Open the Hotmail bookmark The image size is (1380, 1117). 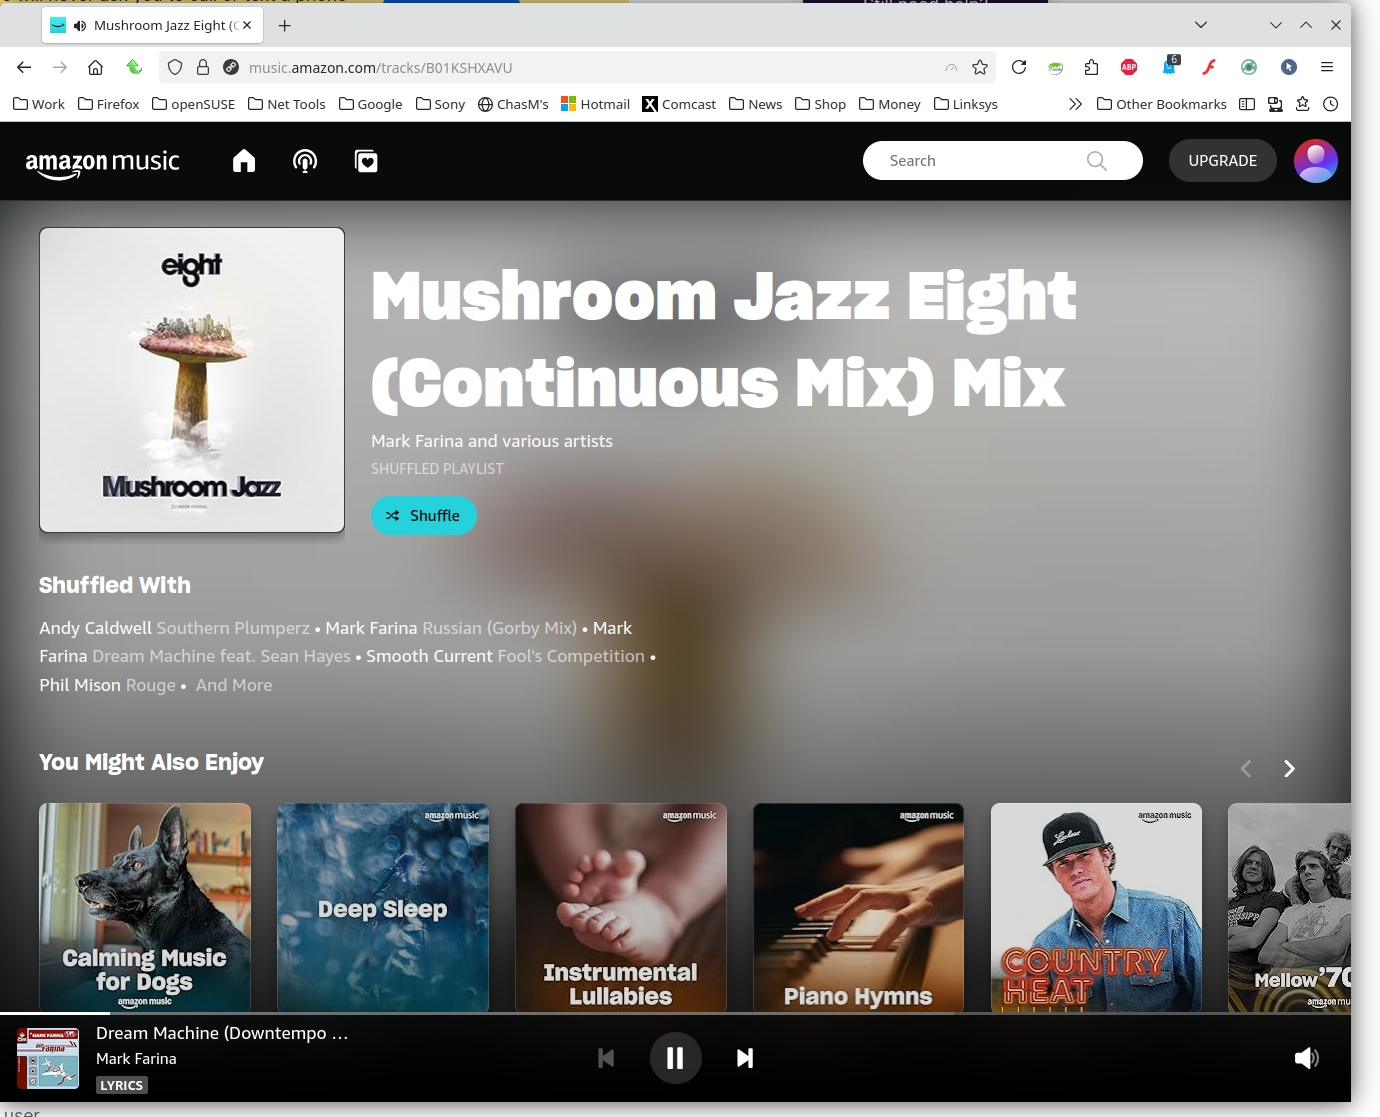tap(596, 104)
